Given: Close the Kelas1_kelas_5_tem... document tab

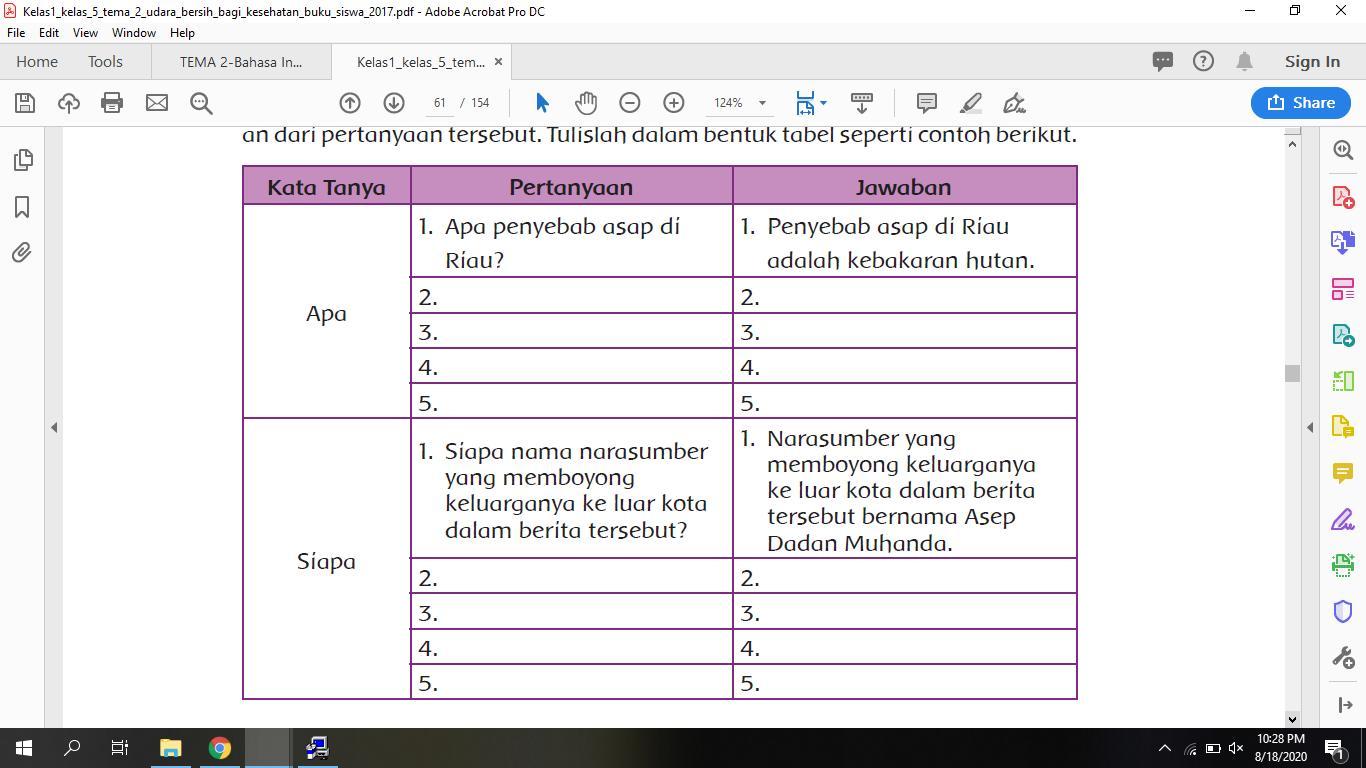Looking at the screenshot, I should tap(498, 62).
